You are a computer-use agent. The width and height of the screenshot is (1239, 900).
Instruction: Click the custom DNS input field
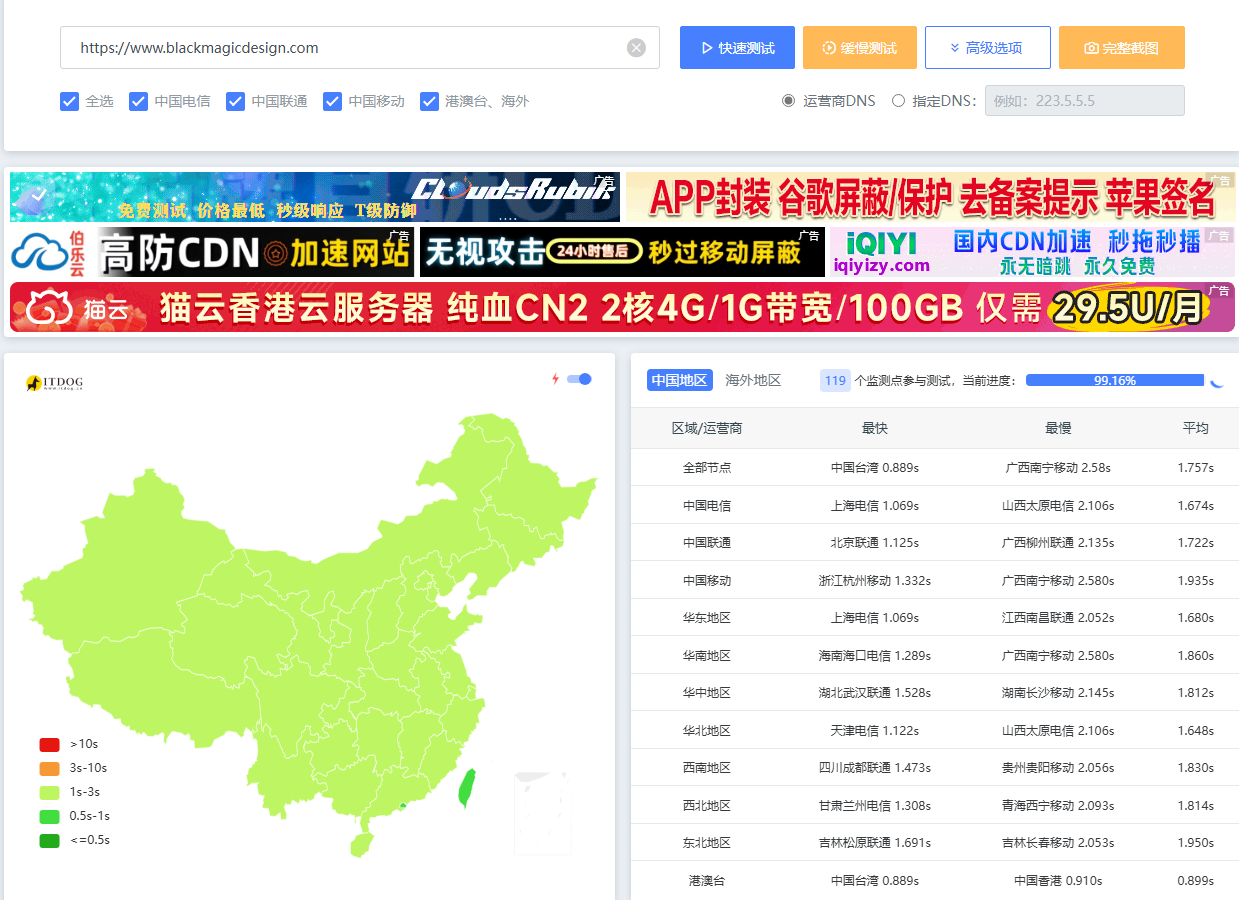(1085, 101)
